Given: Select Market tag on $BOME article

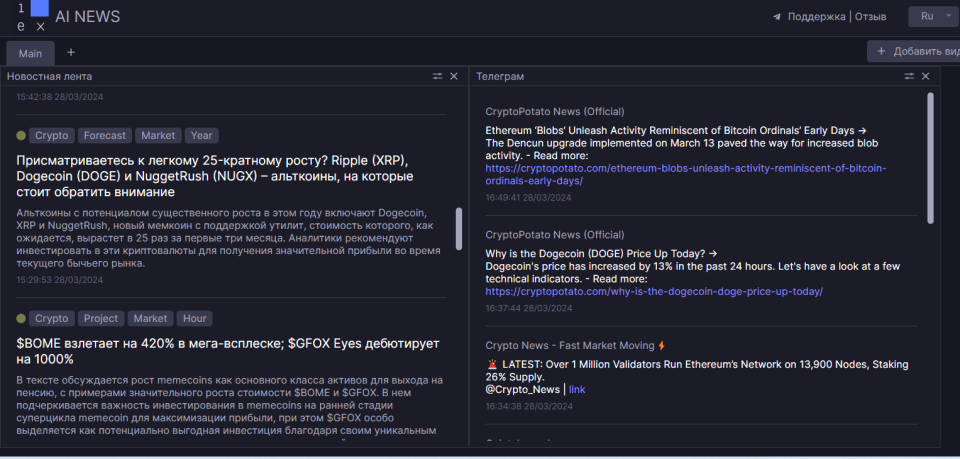Looking at the screenshot, I should (x=151, y=318).
